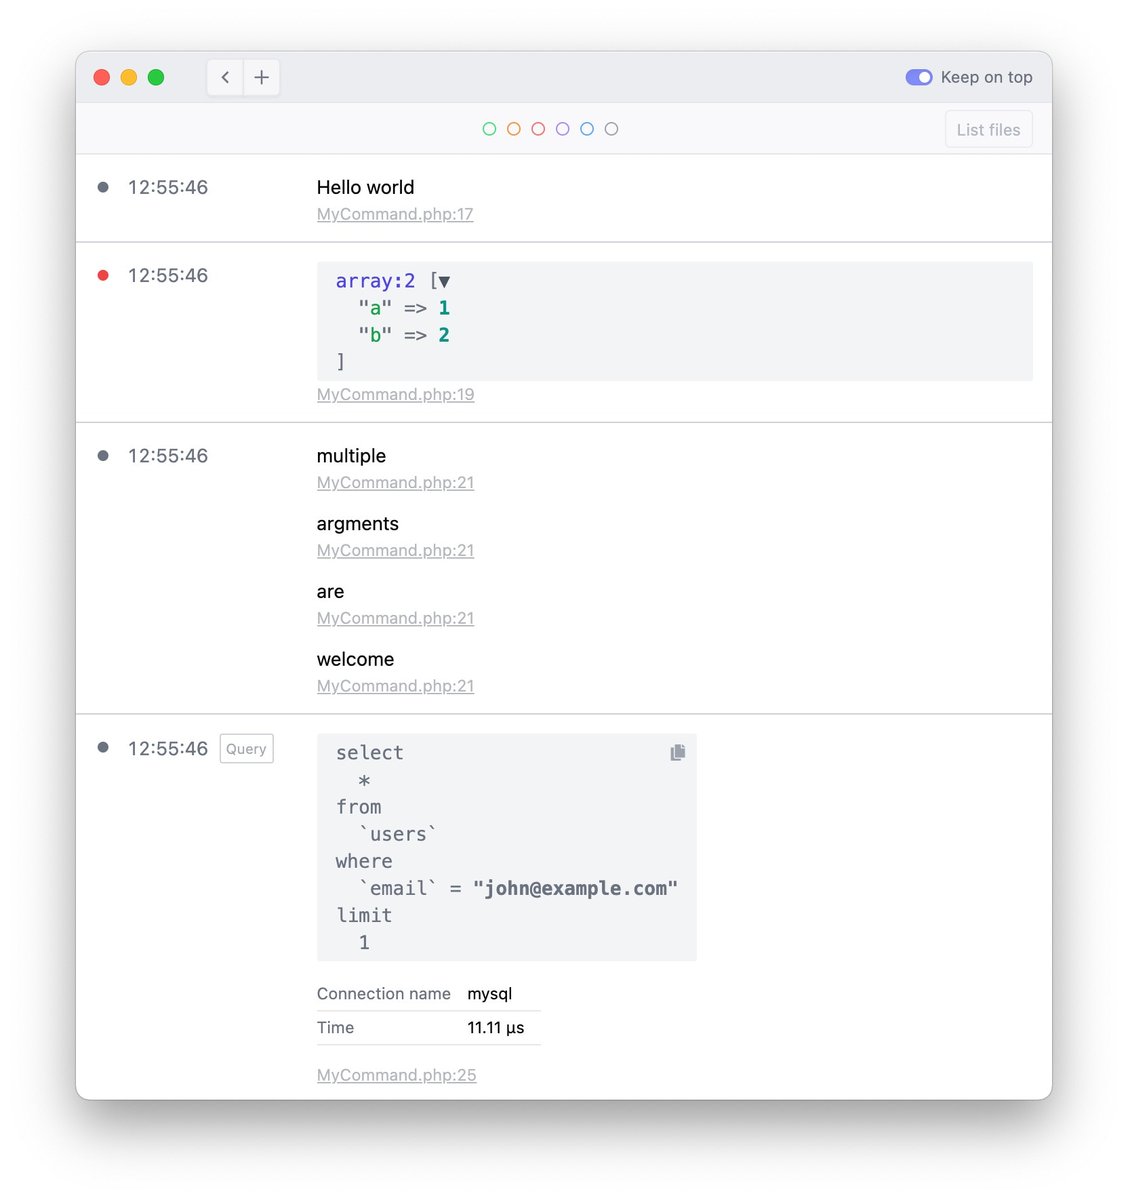Image resolution: width=1128 pixels, height=1200 pixels.
Task: Filter by the blue color circle
Action: click(x=587, y=129)
